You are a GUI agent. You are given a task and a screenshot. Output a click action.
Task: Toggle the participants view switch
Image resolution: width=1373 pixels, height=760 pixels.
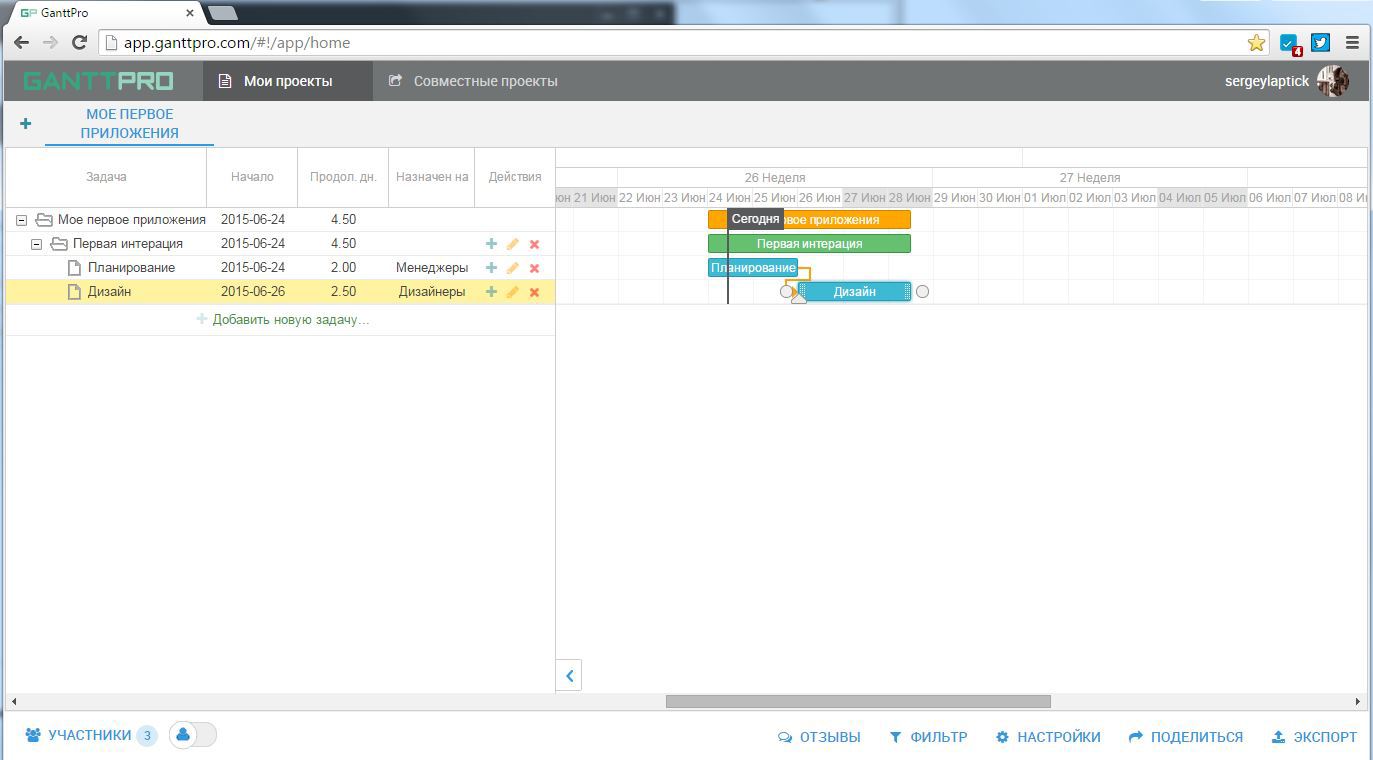tap(193, 735)
